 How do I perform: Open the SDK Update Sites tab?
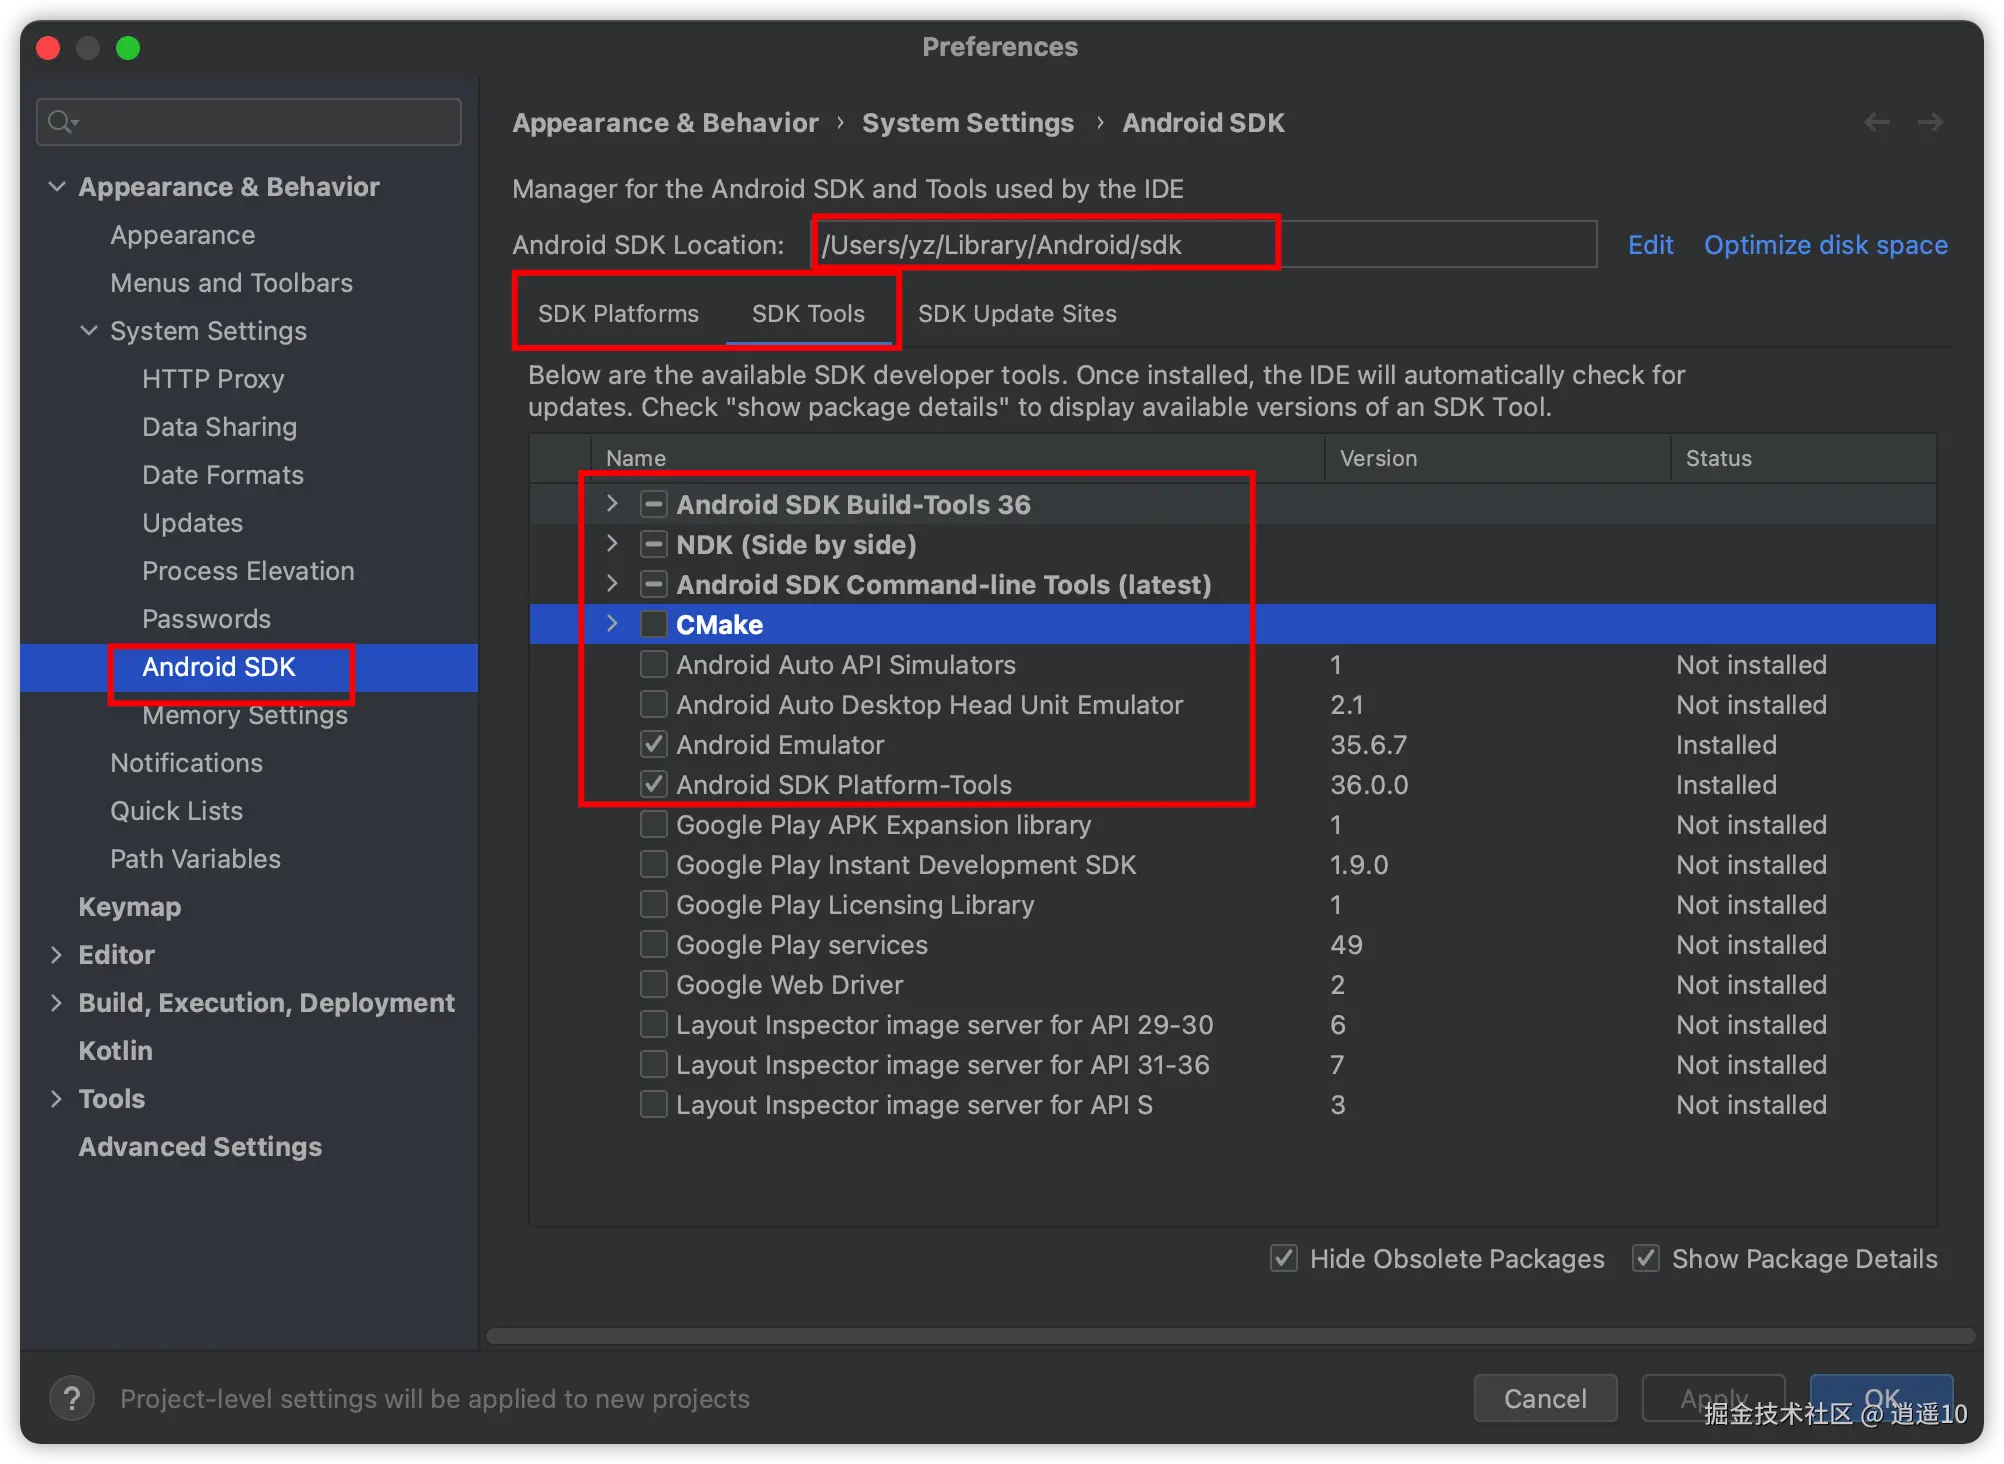(x=1017, y=314)
